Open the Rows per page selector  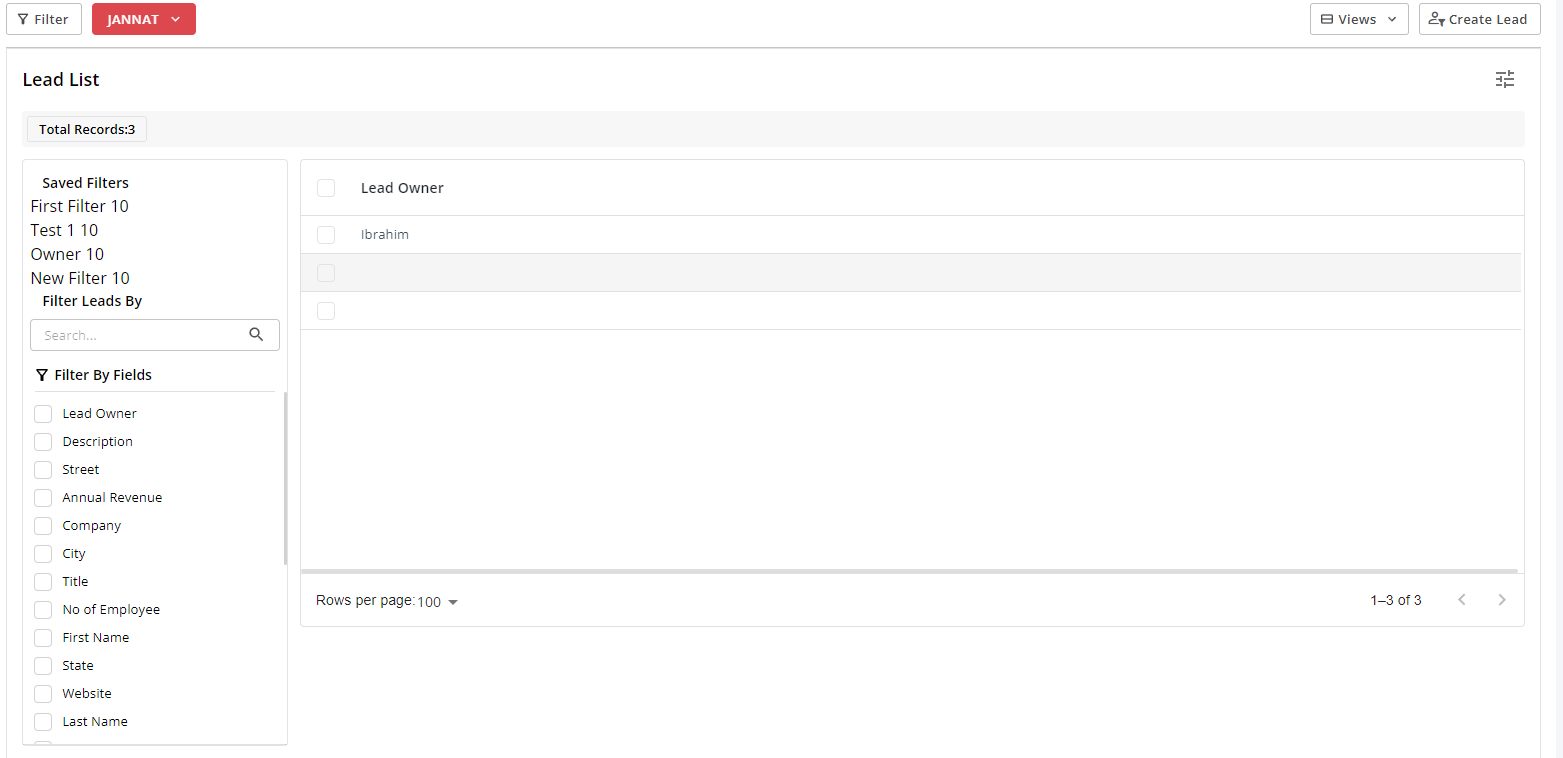coord(437,602)
